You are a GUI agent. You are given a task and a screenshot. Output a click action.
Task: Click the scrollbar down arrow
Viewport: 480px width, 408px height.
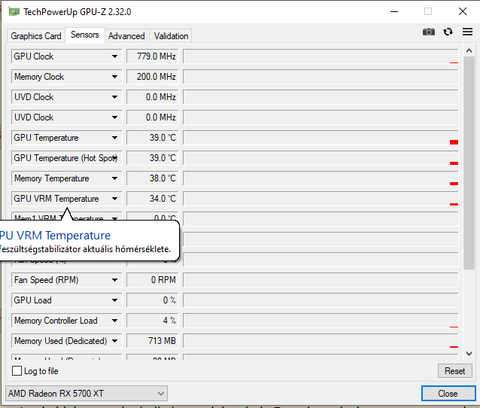coord(469,354)
